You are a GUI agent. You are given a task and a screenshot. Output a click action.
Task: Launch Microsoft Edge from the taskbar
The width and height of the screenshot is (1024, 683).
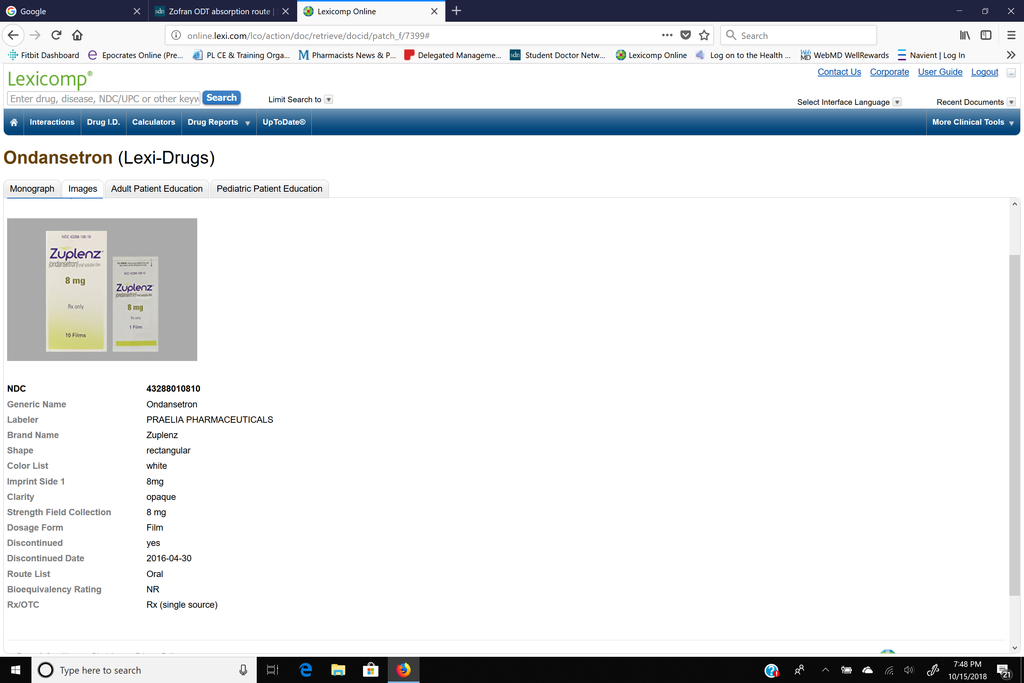(305, 670)
